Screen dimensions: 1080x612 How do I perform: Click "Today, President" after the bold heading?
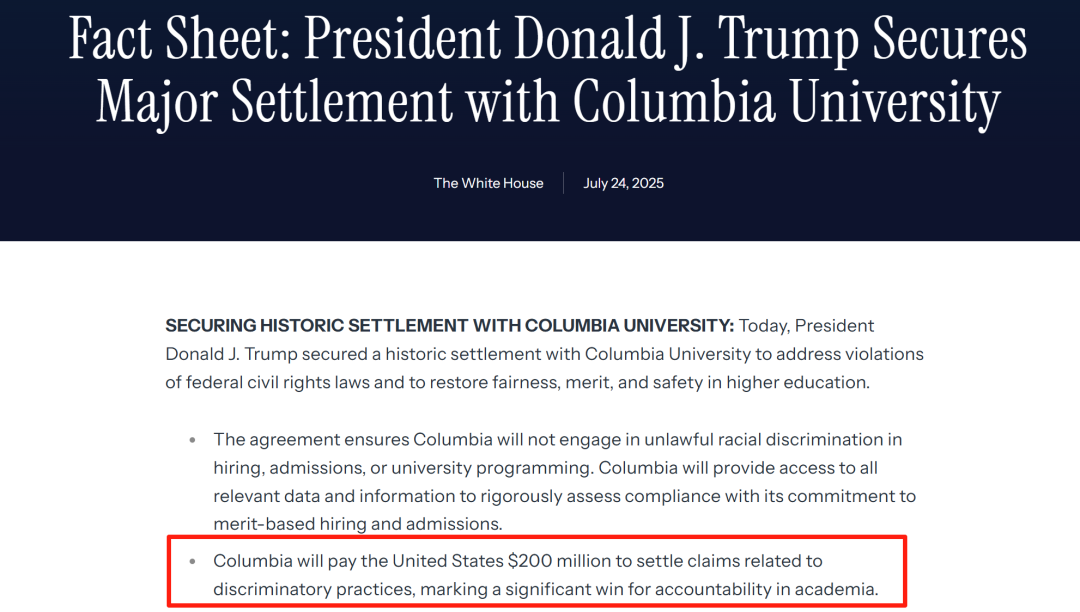coord(806,326)
